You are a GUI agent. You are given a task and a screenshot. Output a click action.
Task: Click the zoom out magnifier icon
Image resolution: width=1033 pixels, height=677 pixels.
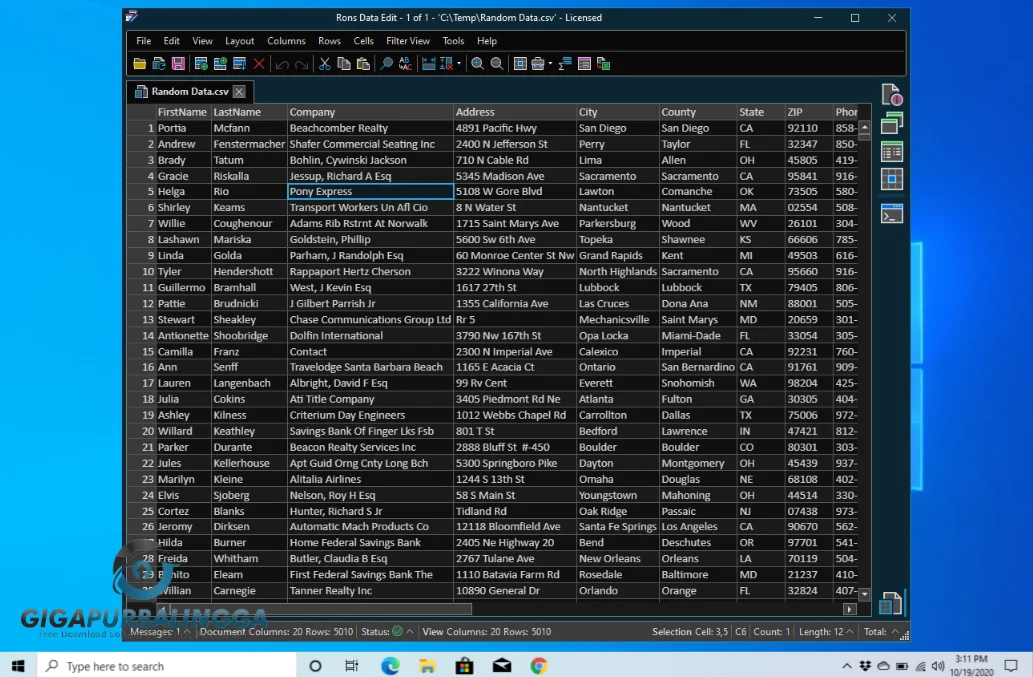(497, 64)
